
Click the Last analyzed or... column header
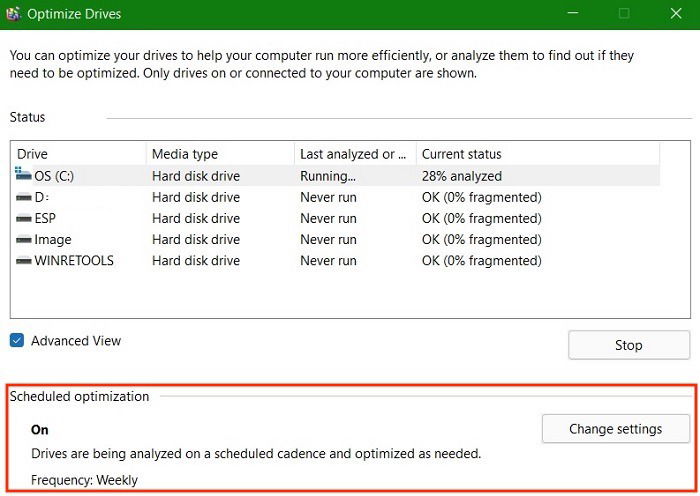coord(355,154)
